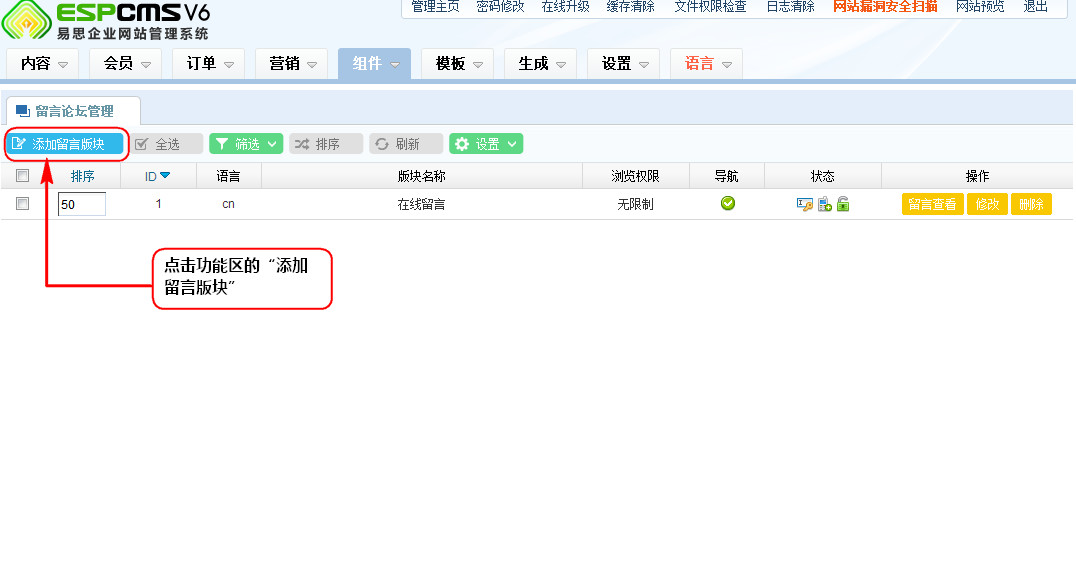The width and height of the screenshot is (1076, 574).
Task: Click the ESPCMS logo
Action: pyautogui.click(x=105, y=20)
